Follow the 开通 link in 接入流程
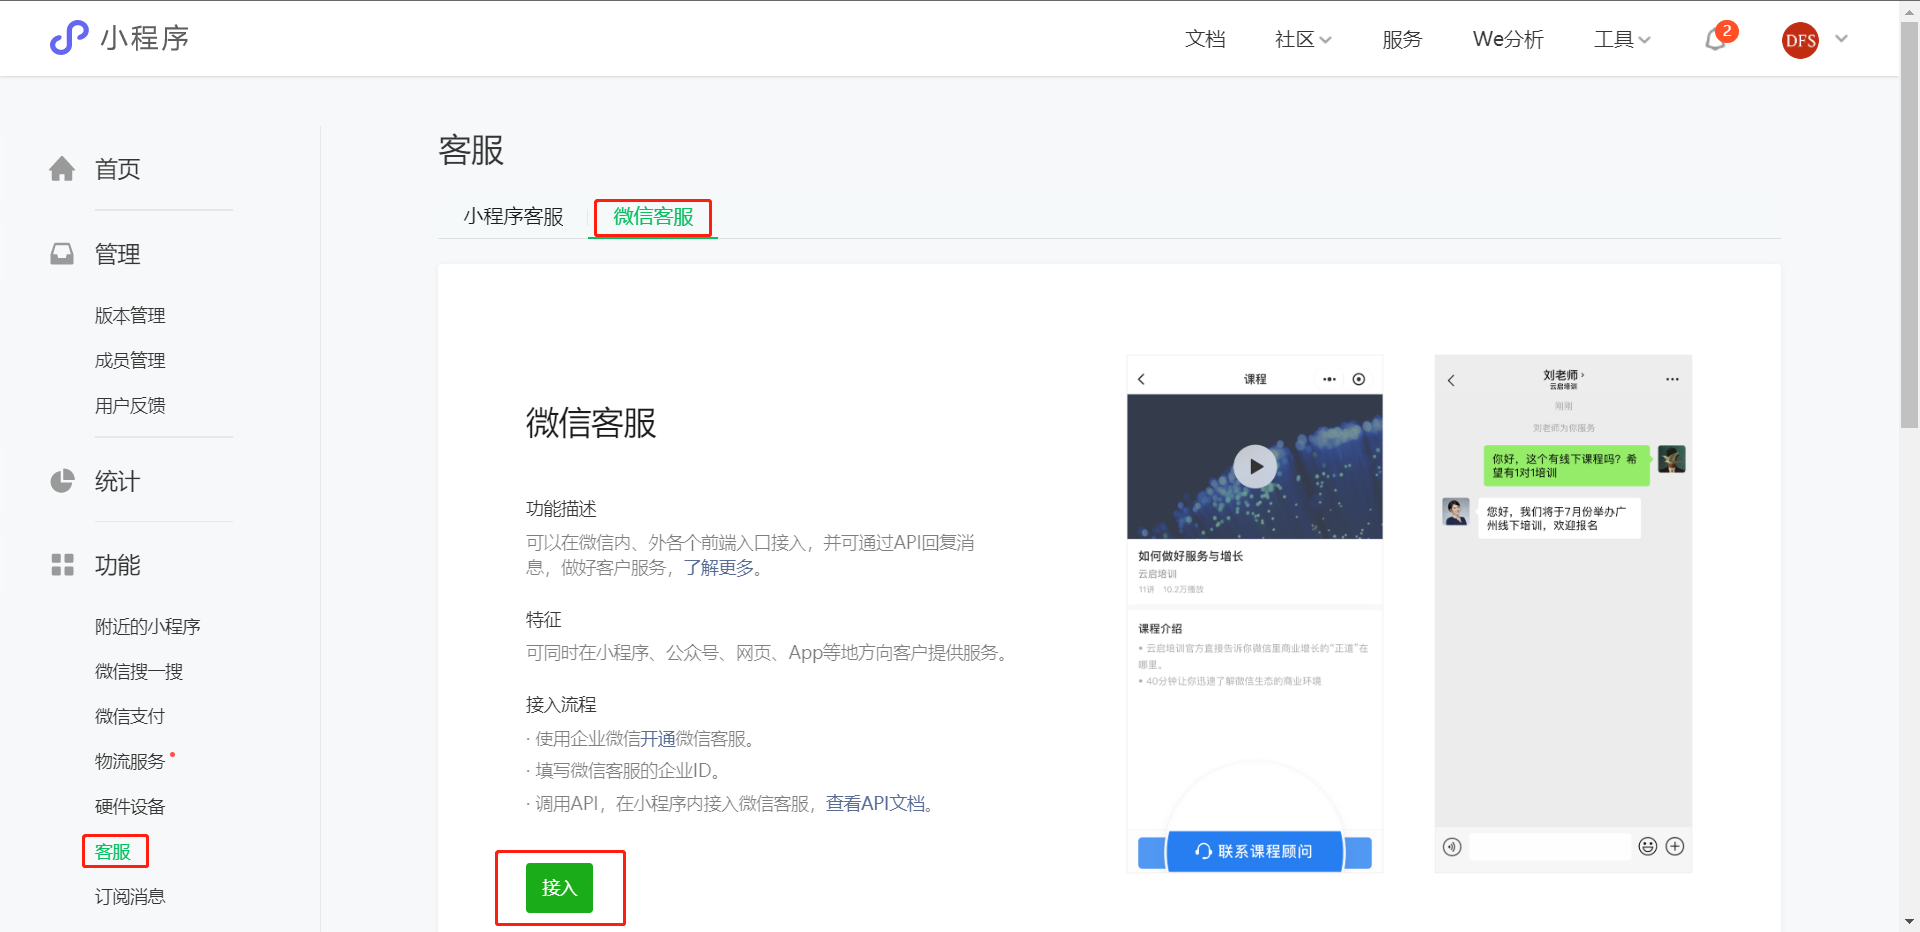The width and height of the screenshot is (1920, 932). 658,739
